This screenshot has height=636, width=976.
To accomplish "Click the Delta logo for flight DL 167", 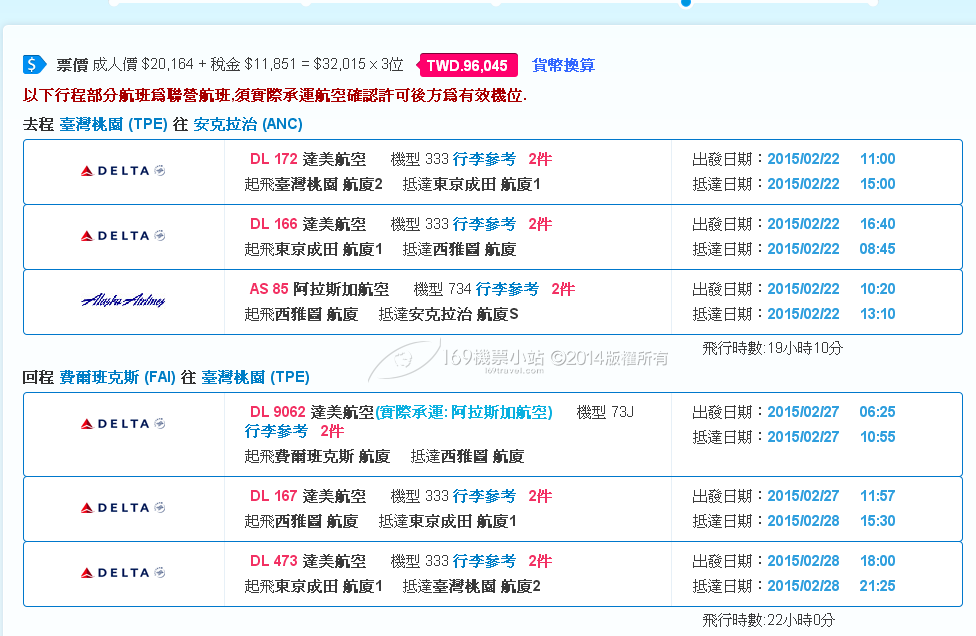I will (x=123, y=508).
